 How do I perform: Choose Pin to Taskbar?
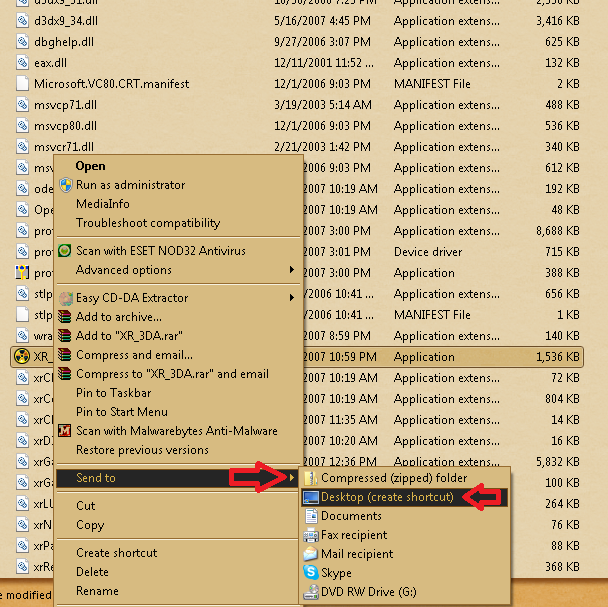114,393
